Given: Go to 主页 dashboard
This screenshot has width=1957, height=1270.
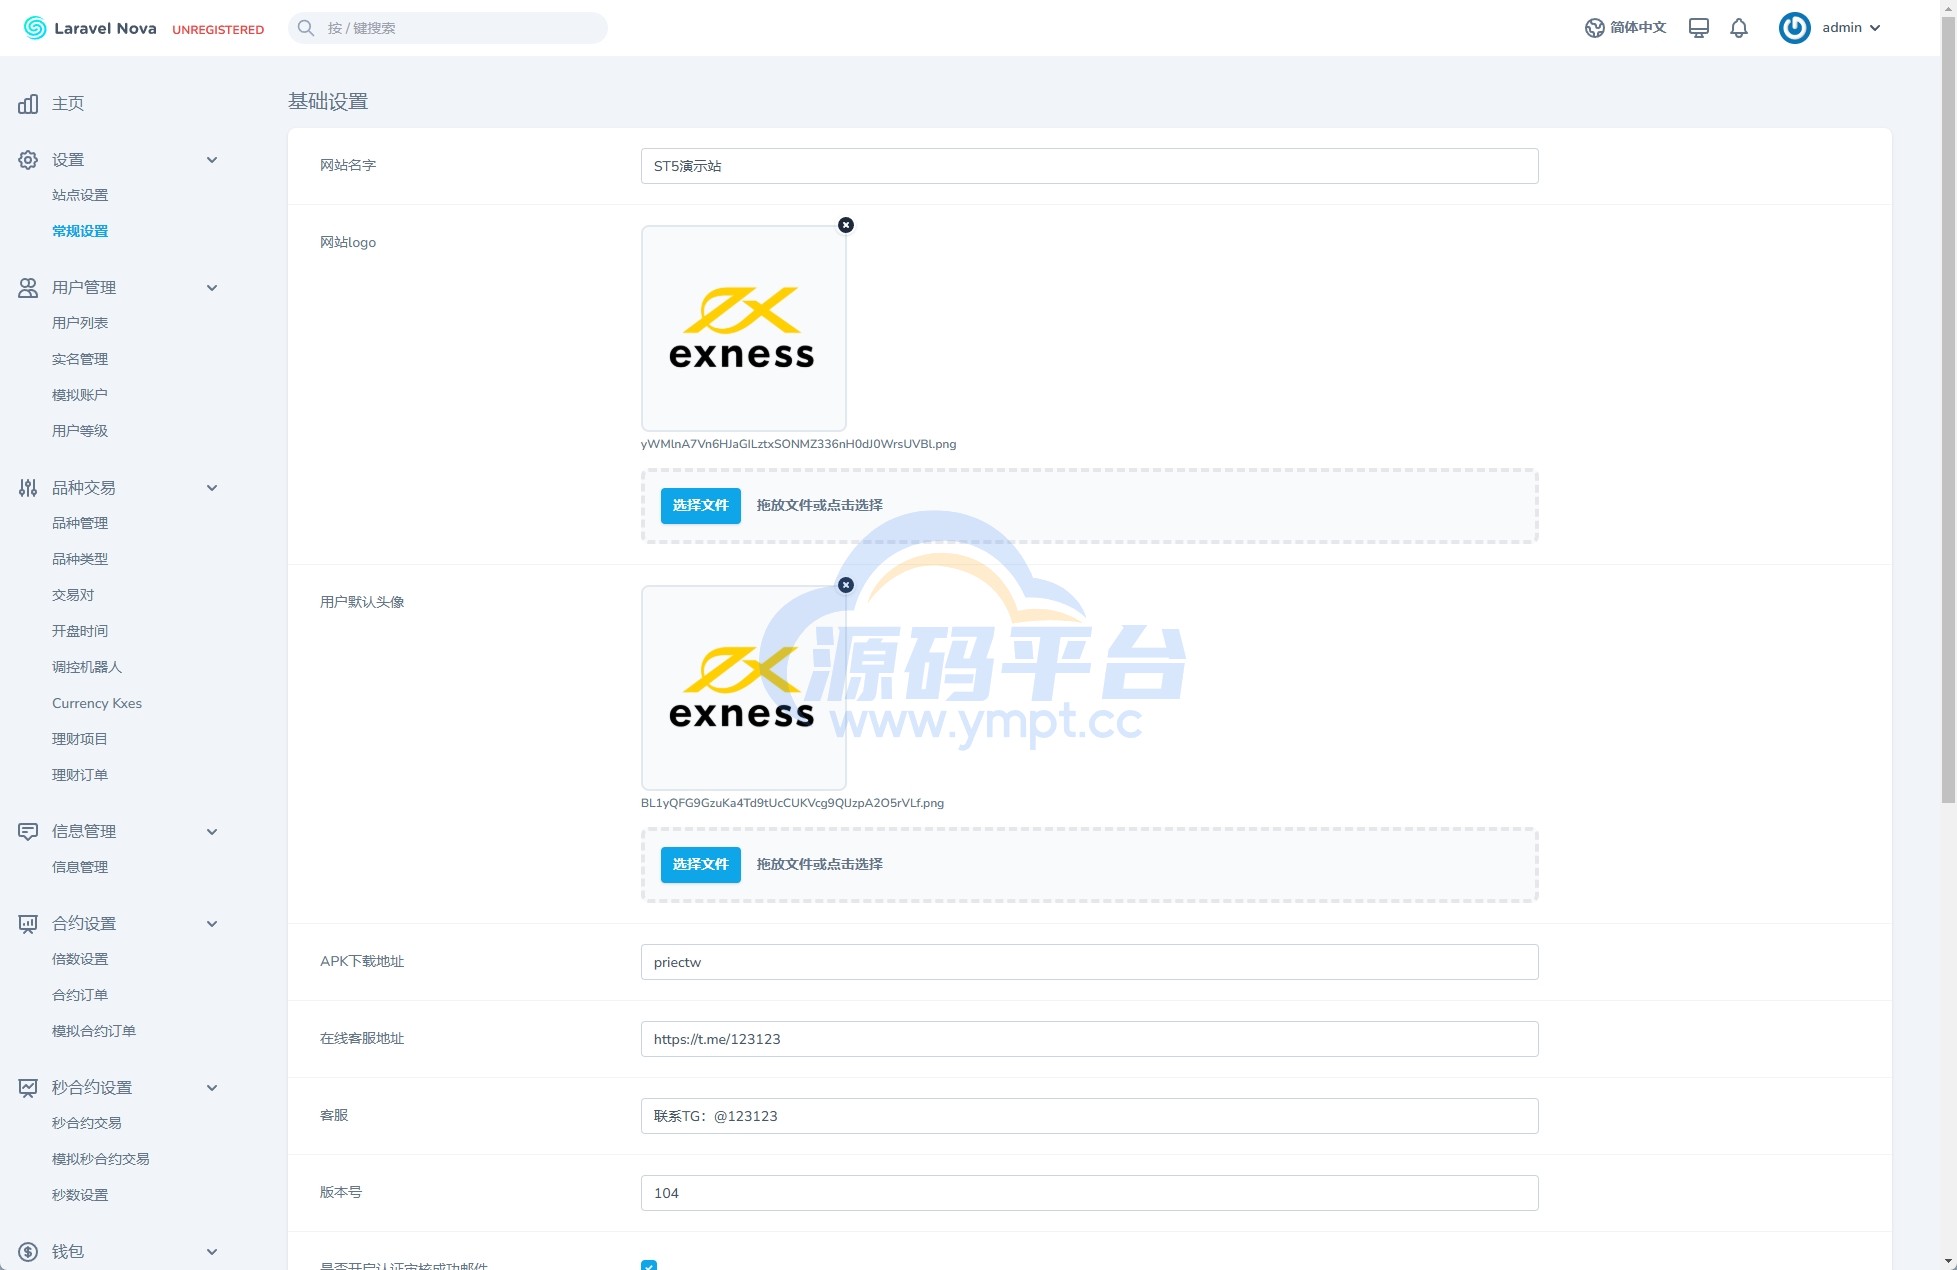Looking at the screenshot, I should pyautogui.click(x=68, y=104).
